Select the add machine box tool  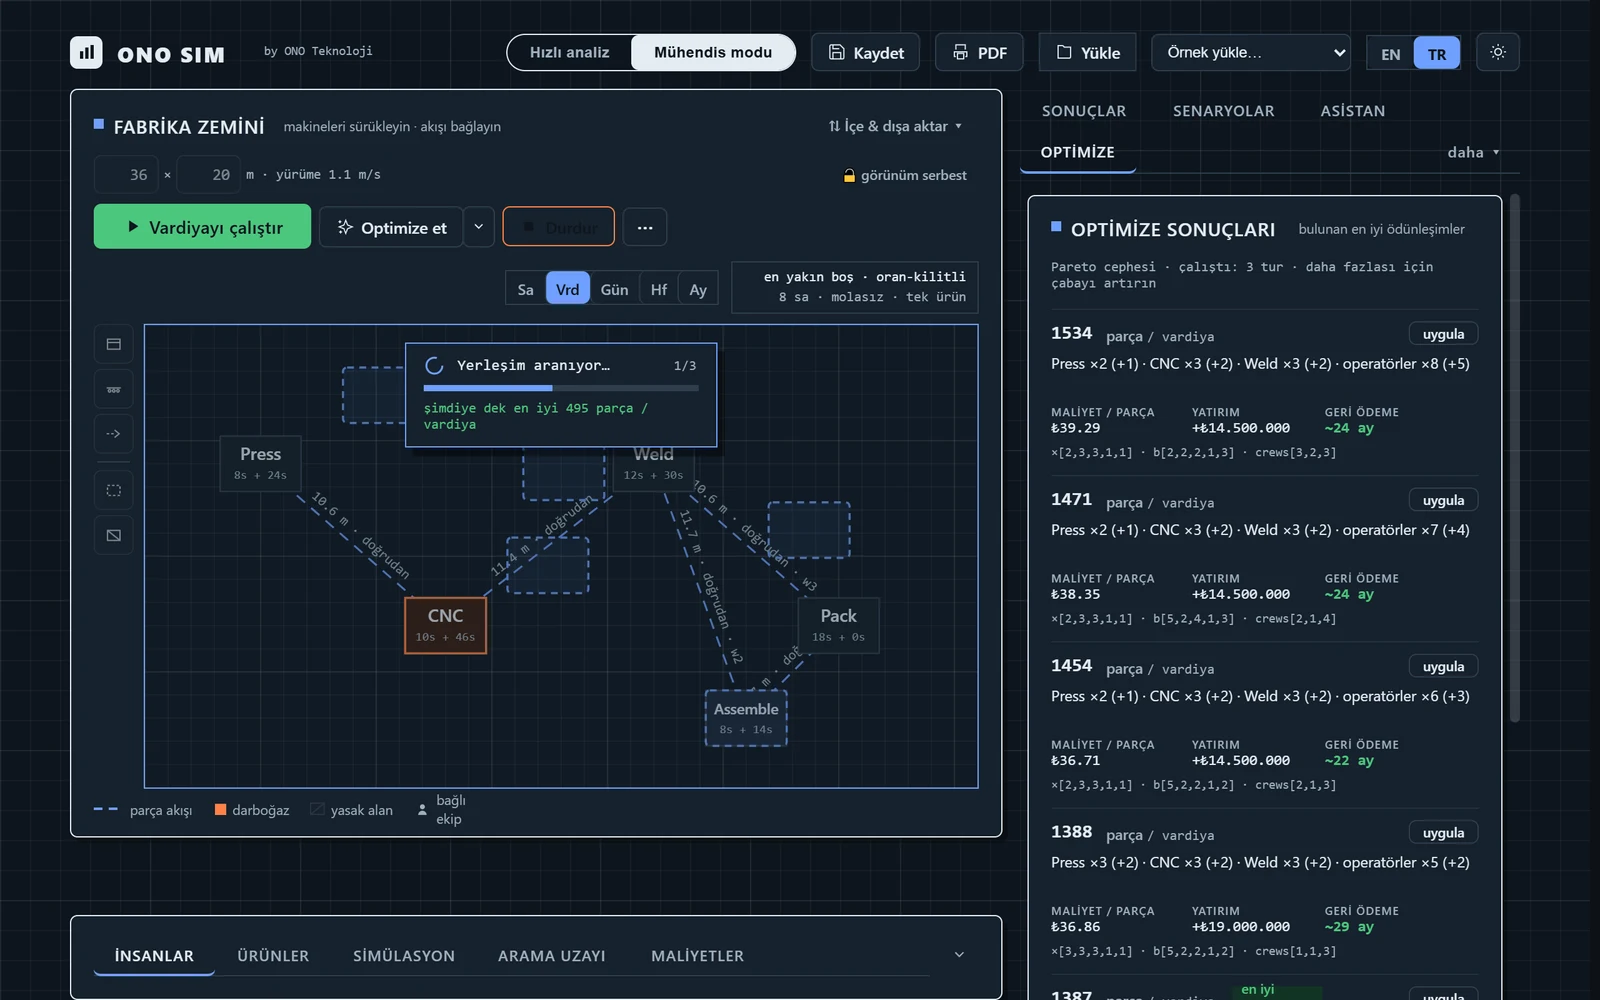coord(114,344)
